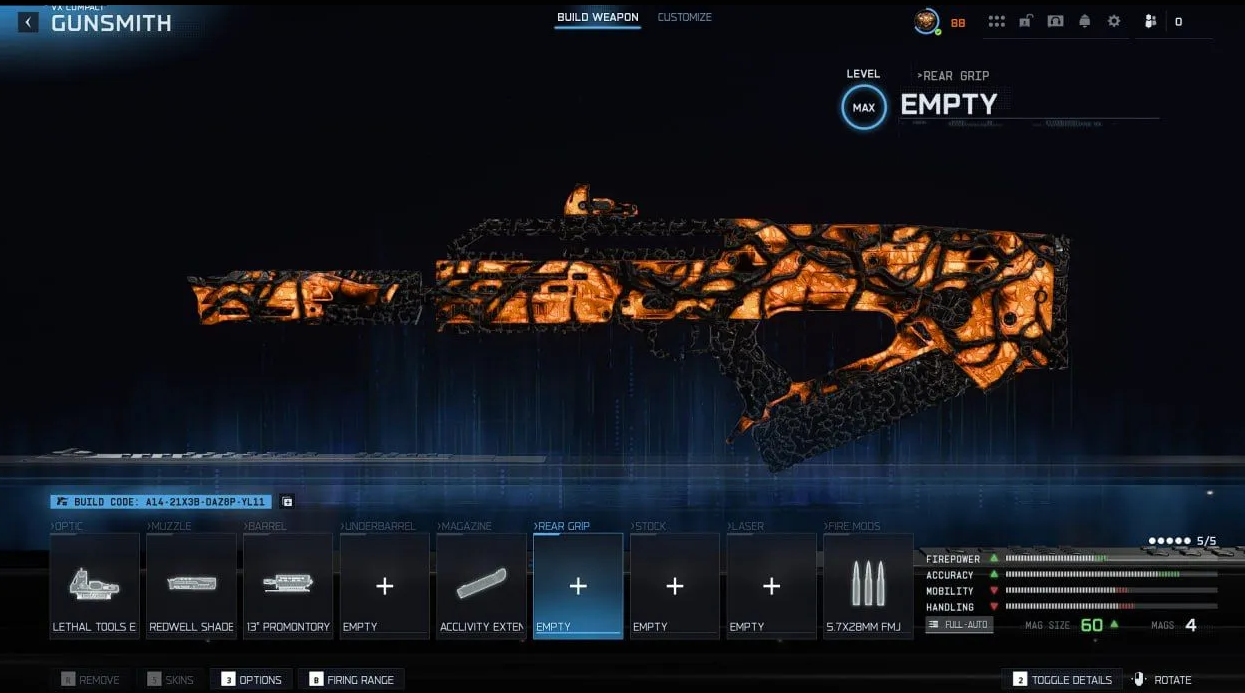The width and height of the screenshot is (1245, 693).
Task: Click the Firepower green up arrow
Action: 994,559
